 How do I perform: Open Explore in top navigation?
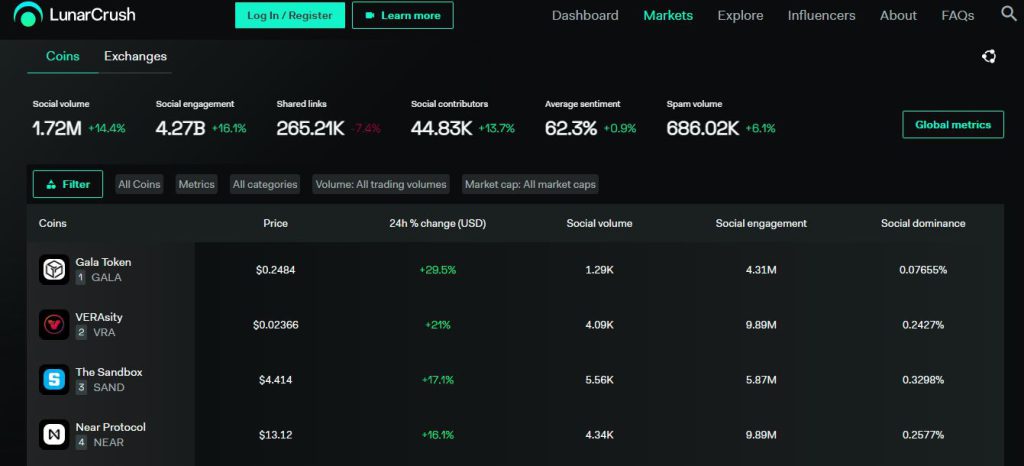[740, 15]
